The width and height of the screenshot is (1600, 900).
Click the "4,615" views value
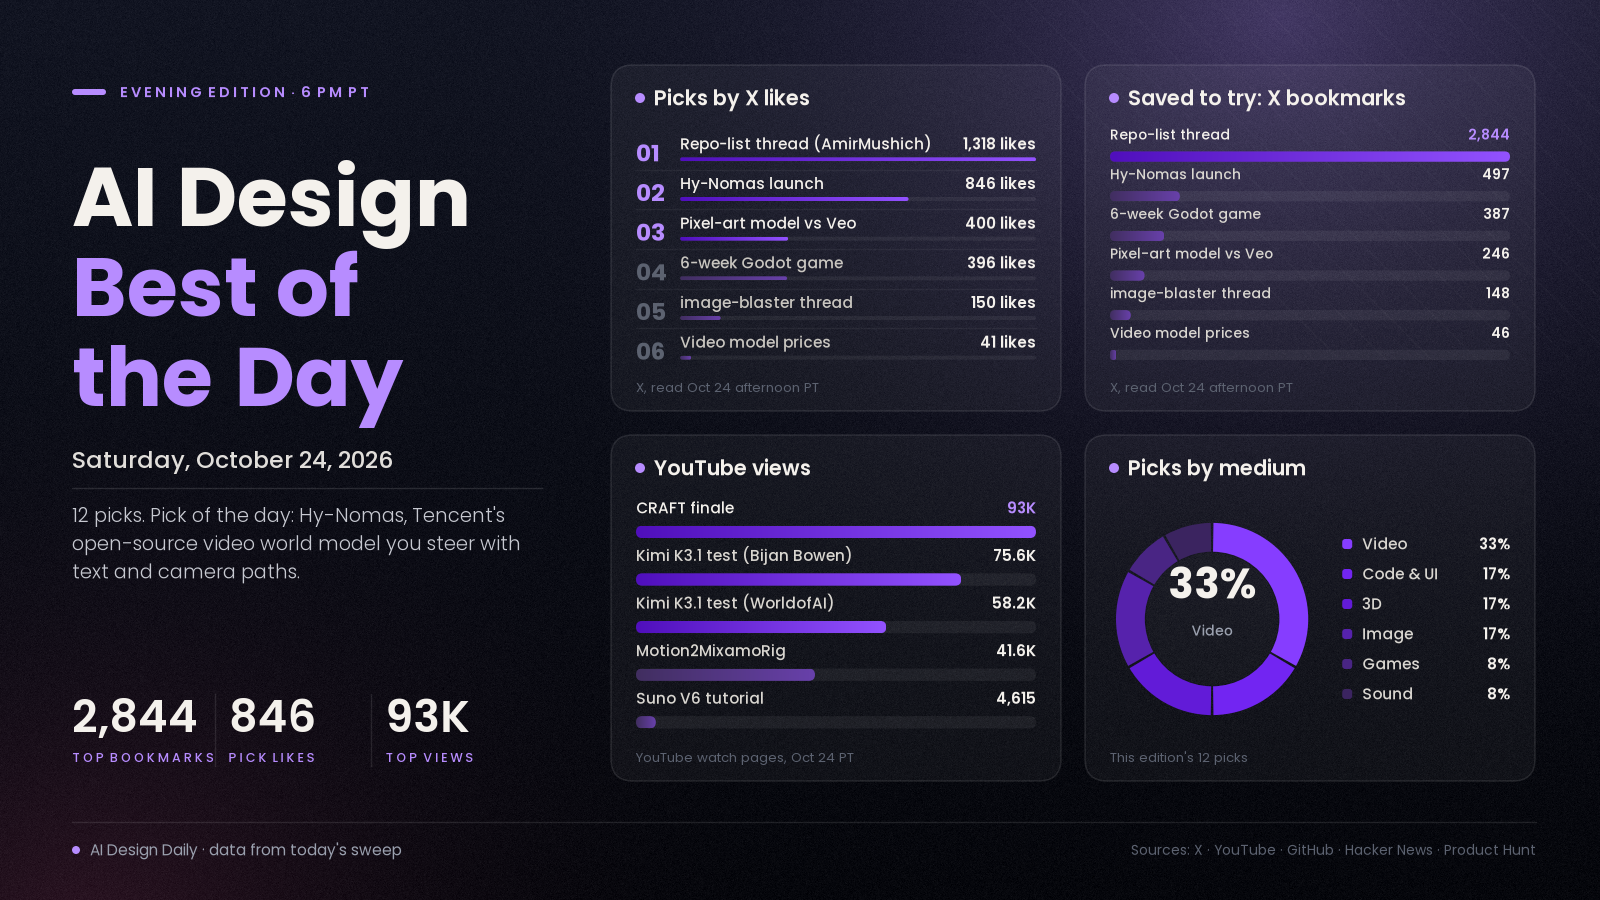(x=1016, y=698)
